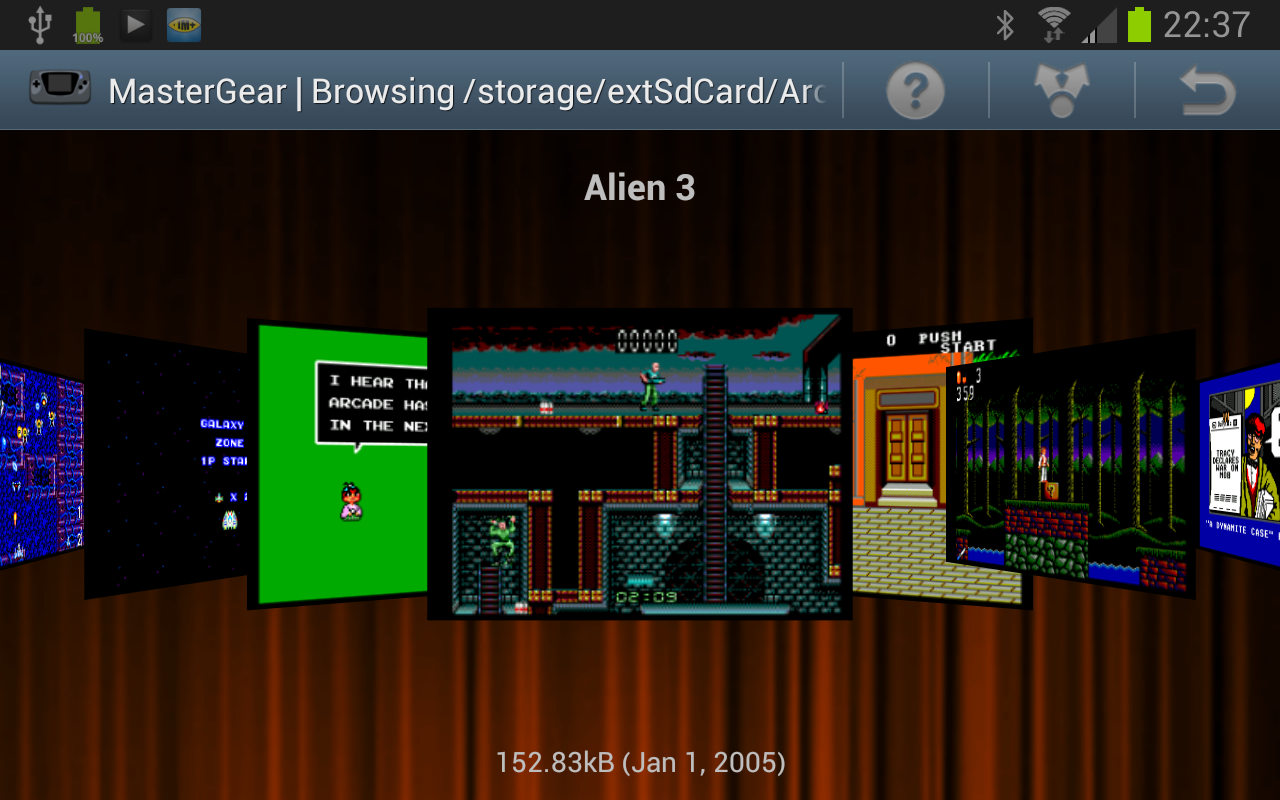Select the Alien 3 center screenshot cover

click(x=640, y=464)
